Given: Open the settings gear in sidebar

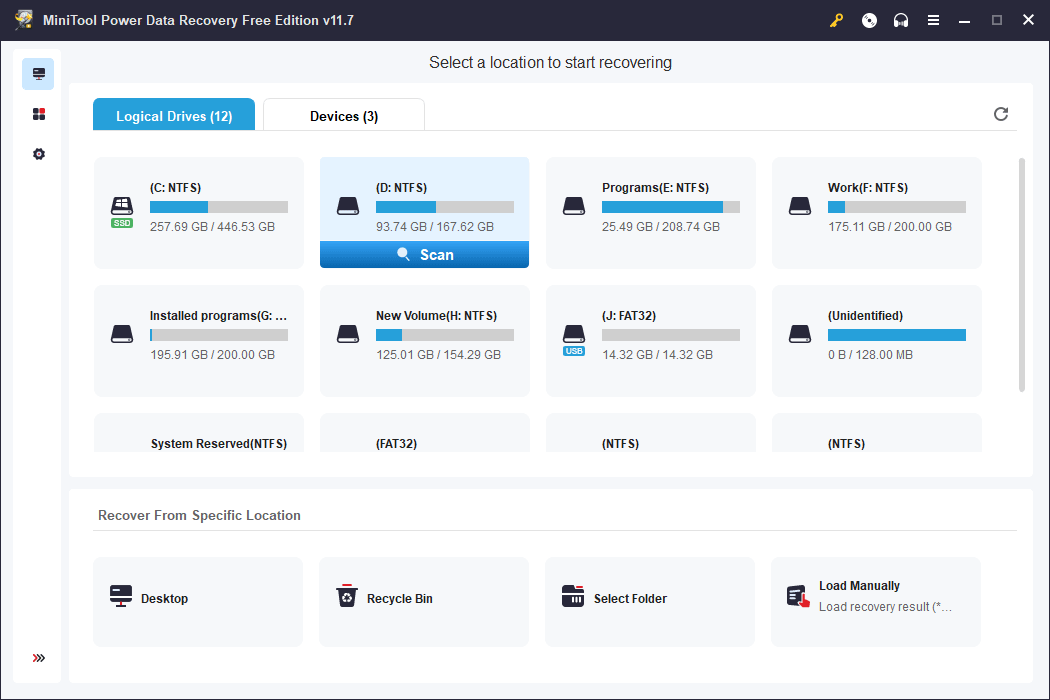Looking at the screenshot, I should 39,154.
